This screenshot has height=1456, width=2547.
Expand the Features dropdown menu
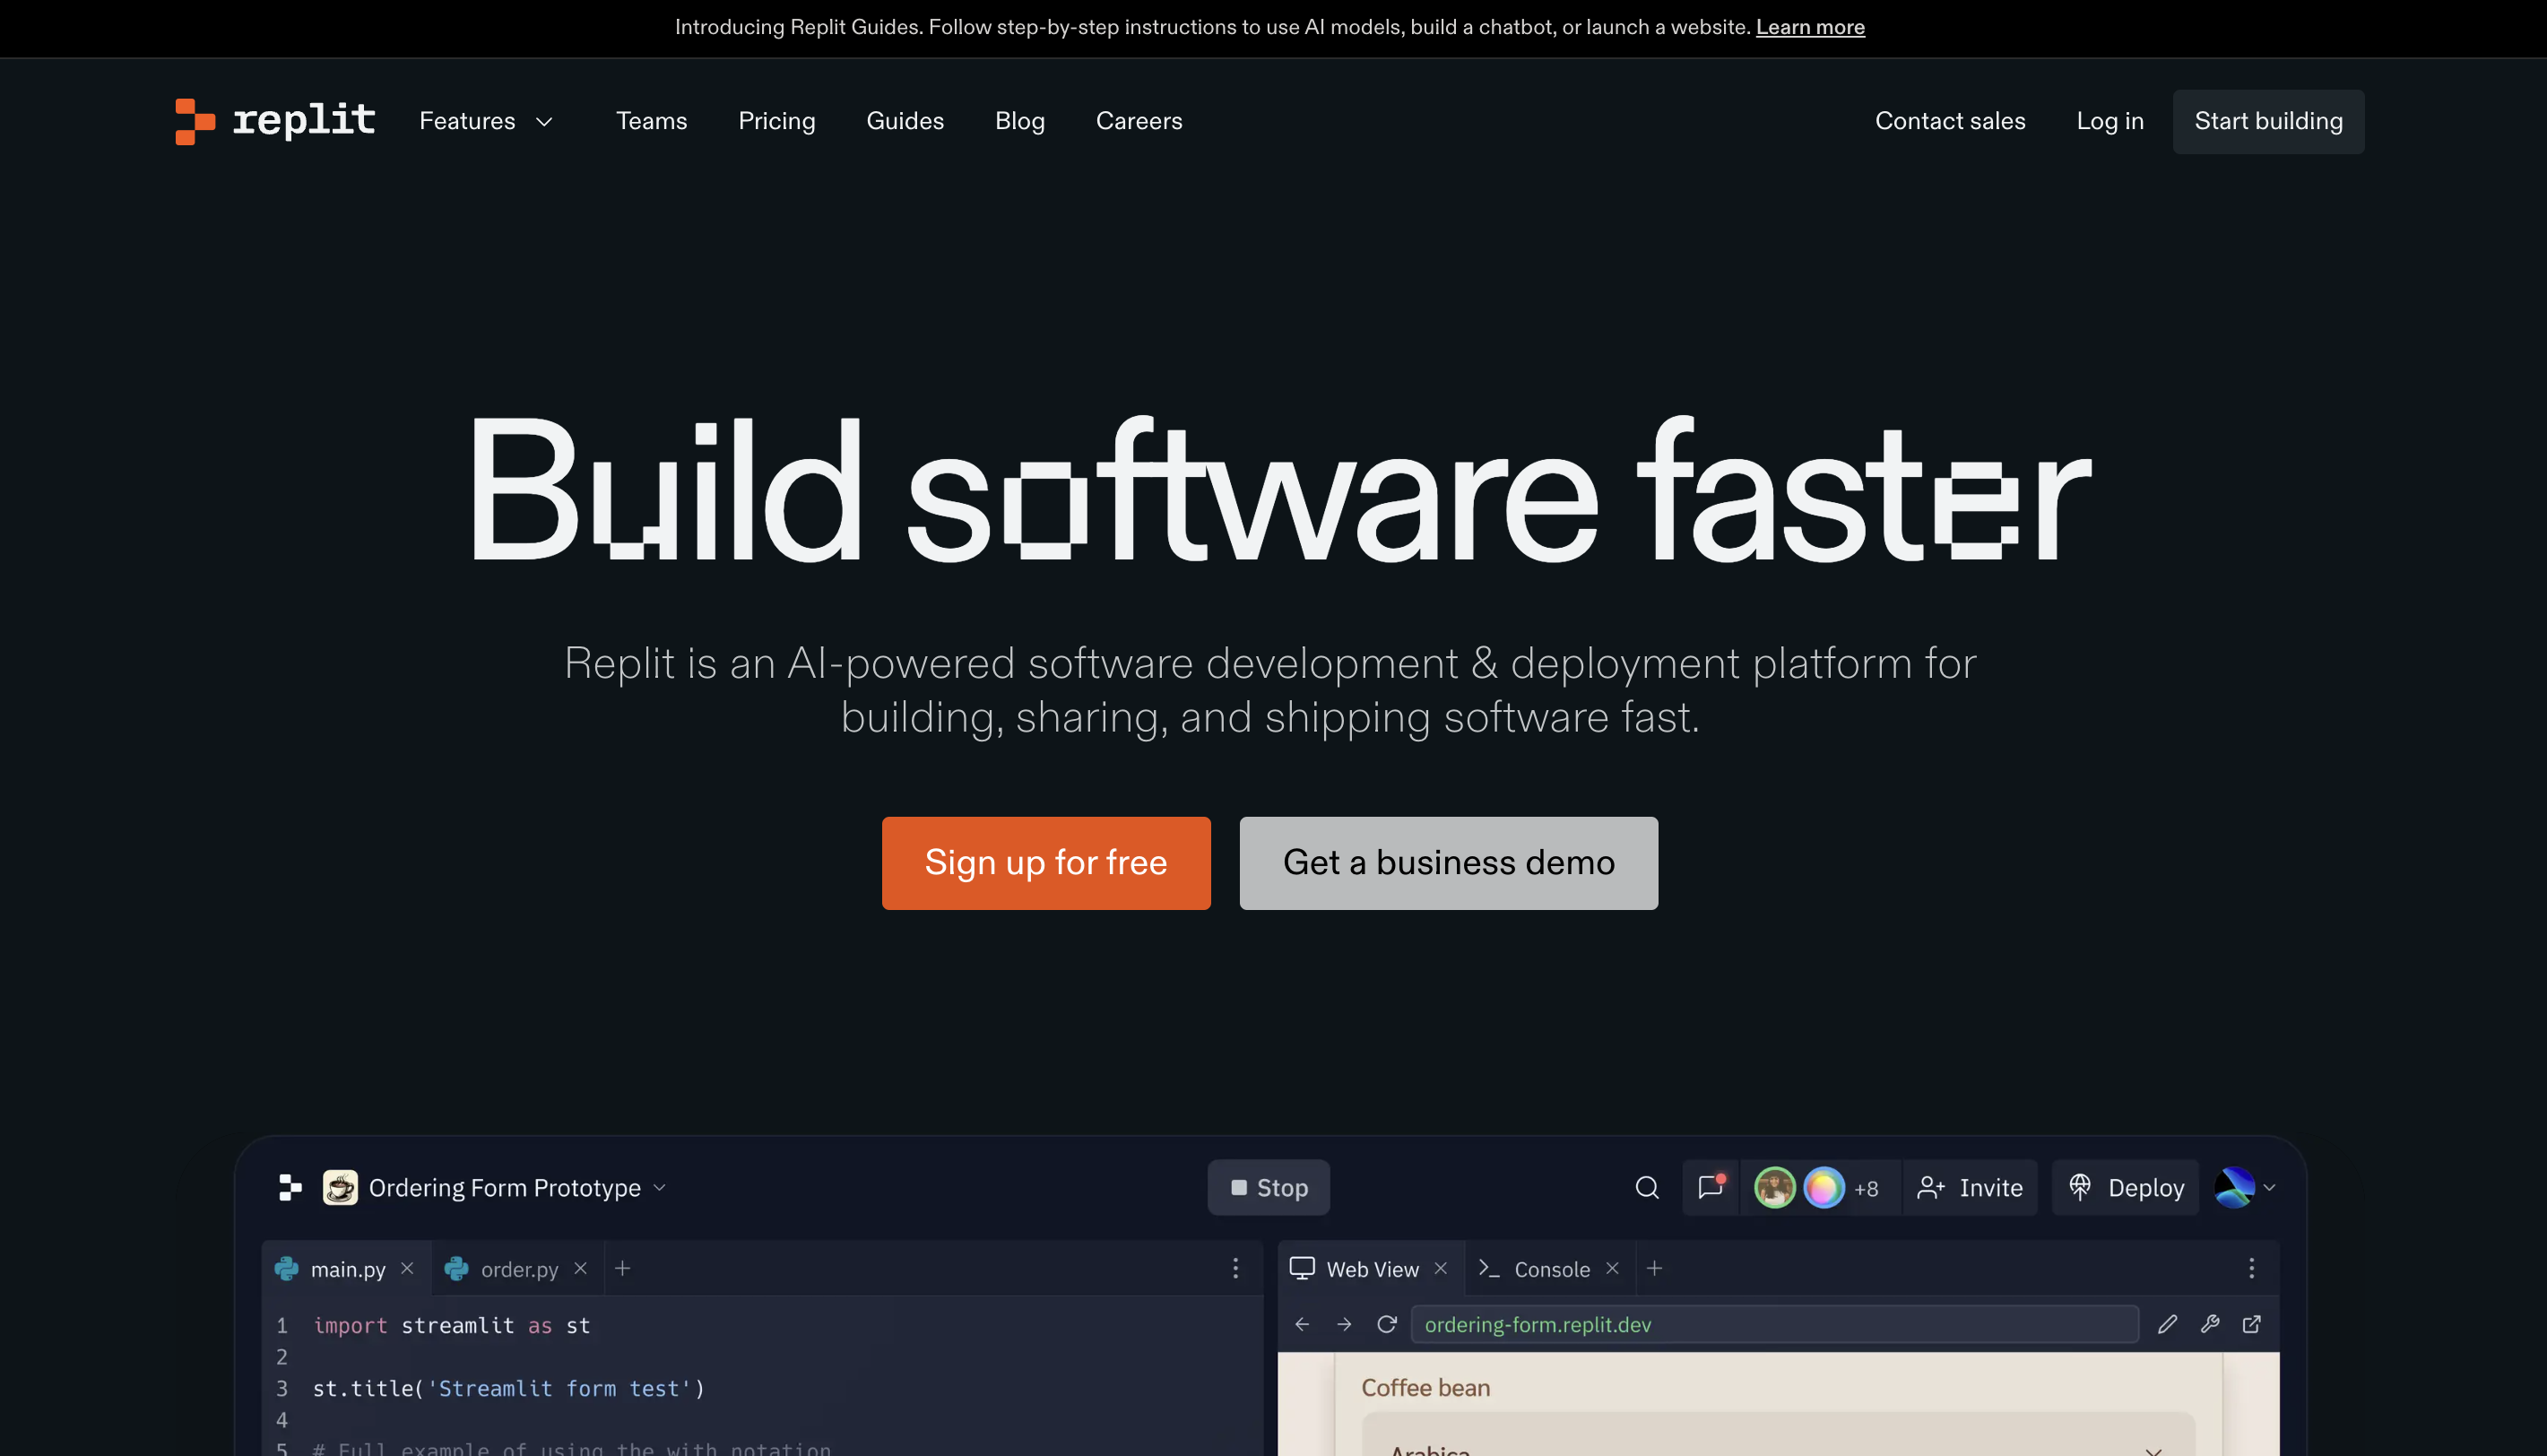point(486,121)
